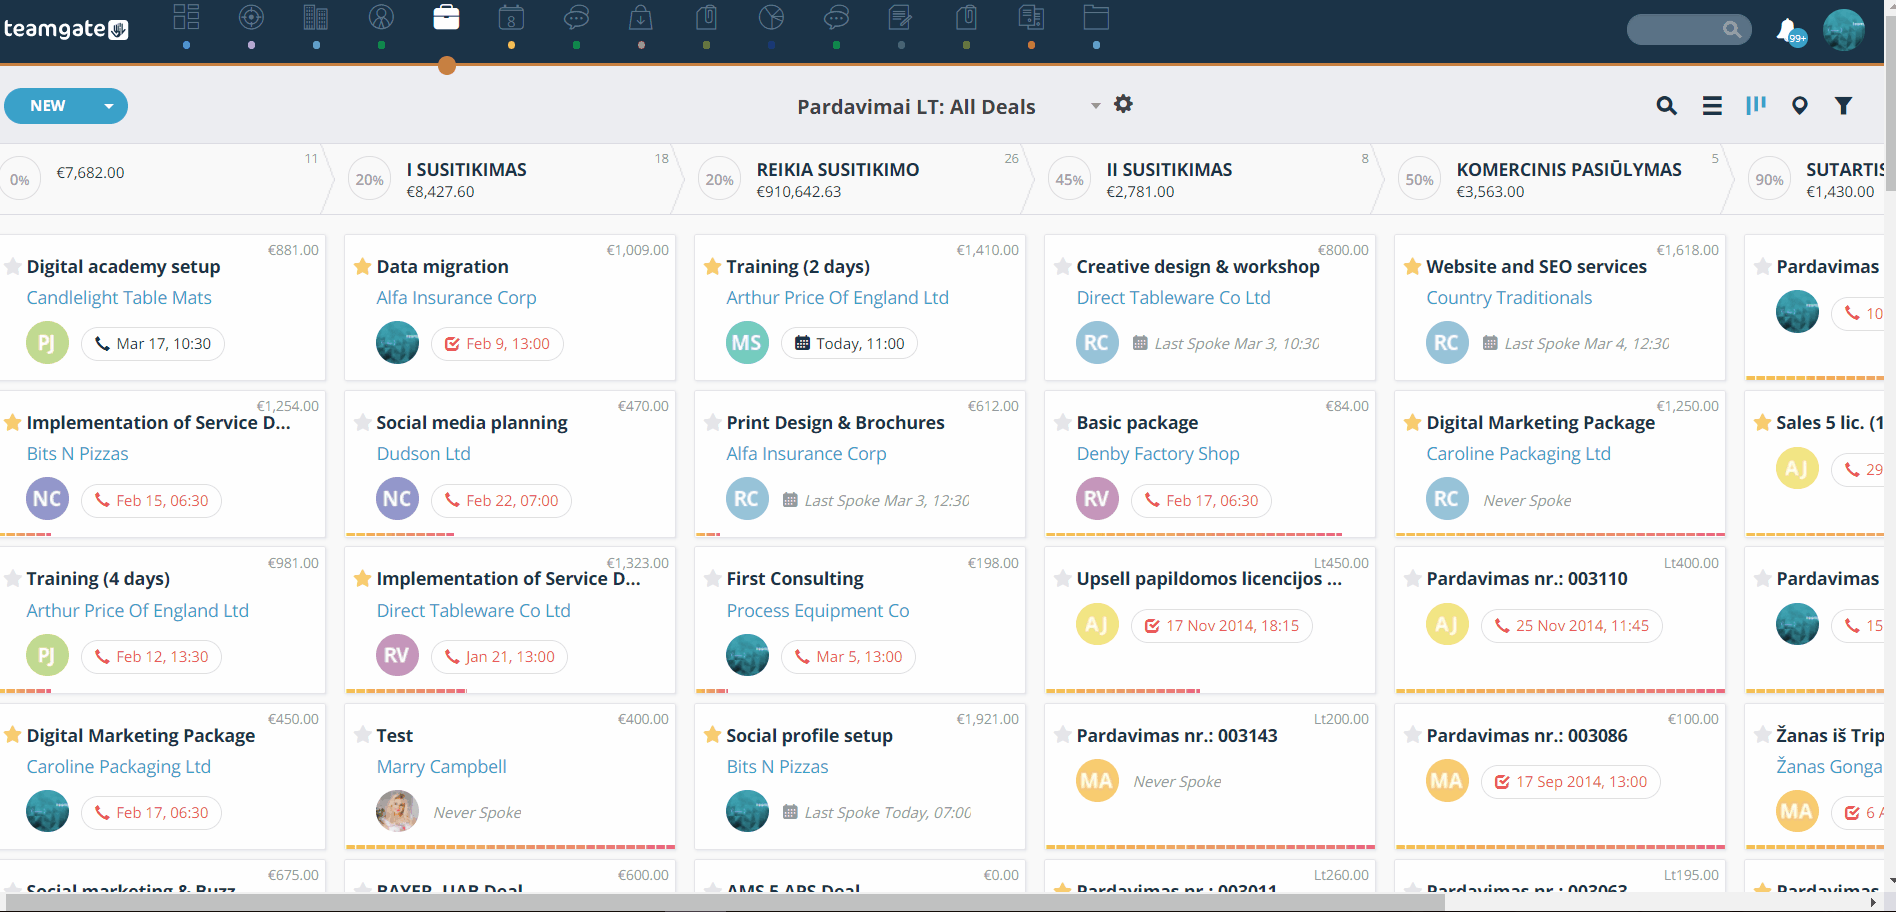Open Country Traditionals company link
1896x912 pixels.
[x=1509, y=297]
